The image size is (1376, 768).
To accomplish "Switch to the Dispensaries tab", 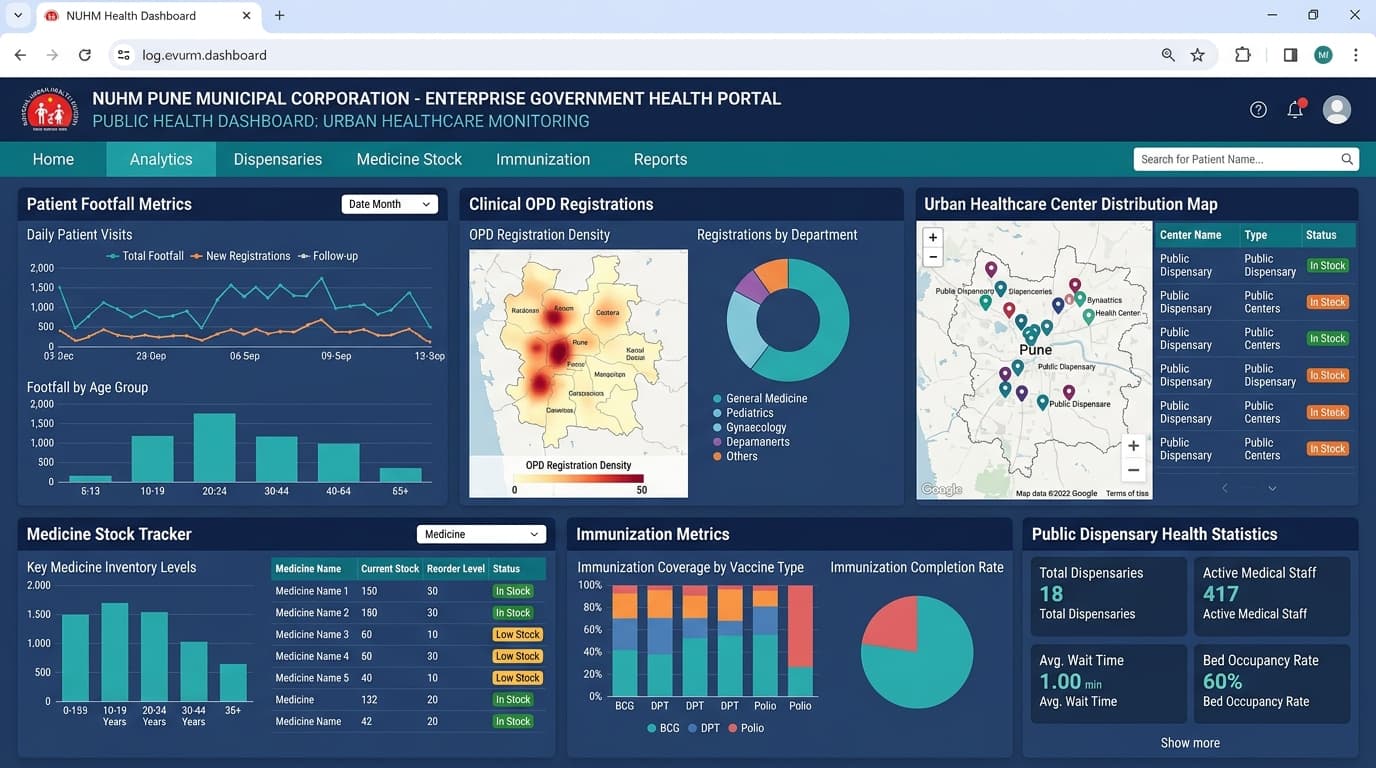I will 278,159.
